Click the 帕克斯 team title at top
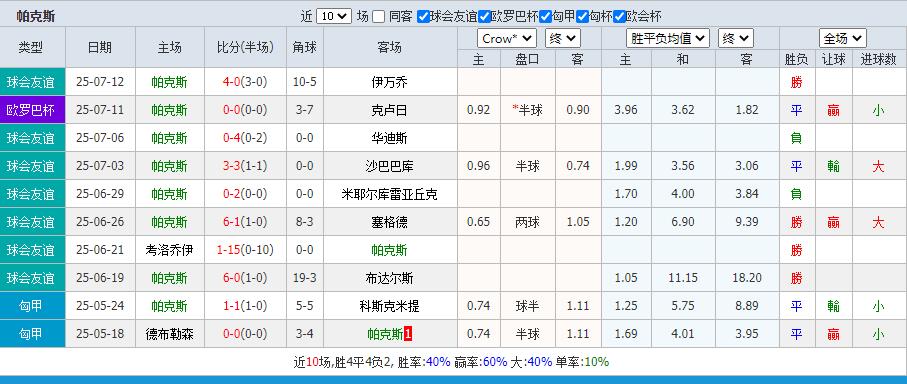Screen dimensions: 907x384 (36, 17)
